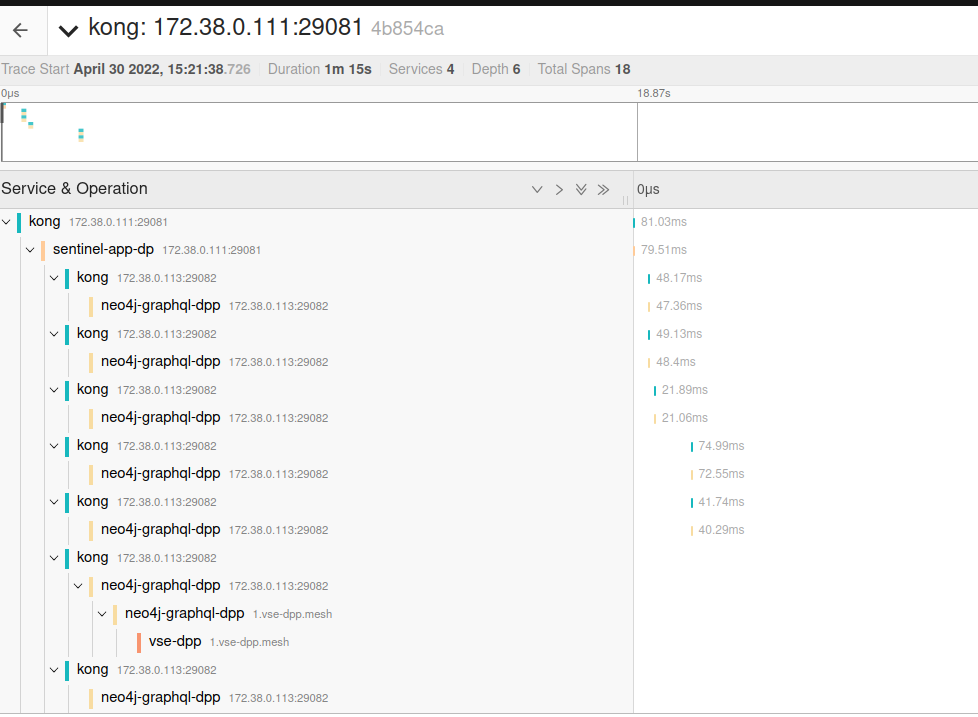978x717 pixels.
Task: Click the 81.03ms duration bar
Action: (632, 221)
